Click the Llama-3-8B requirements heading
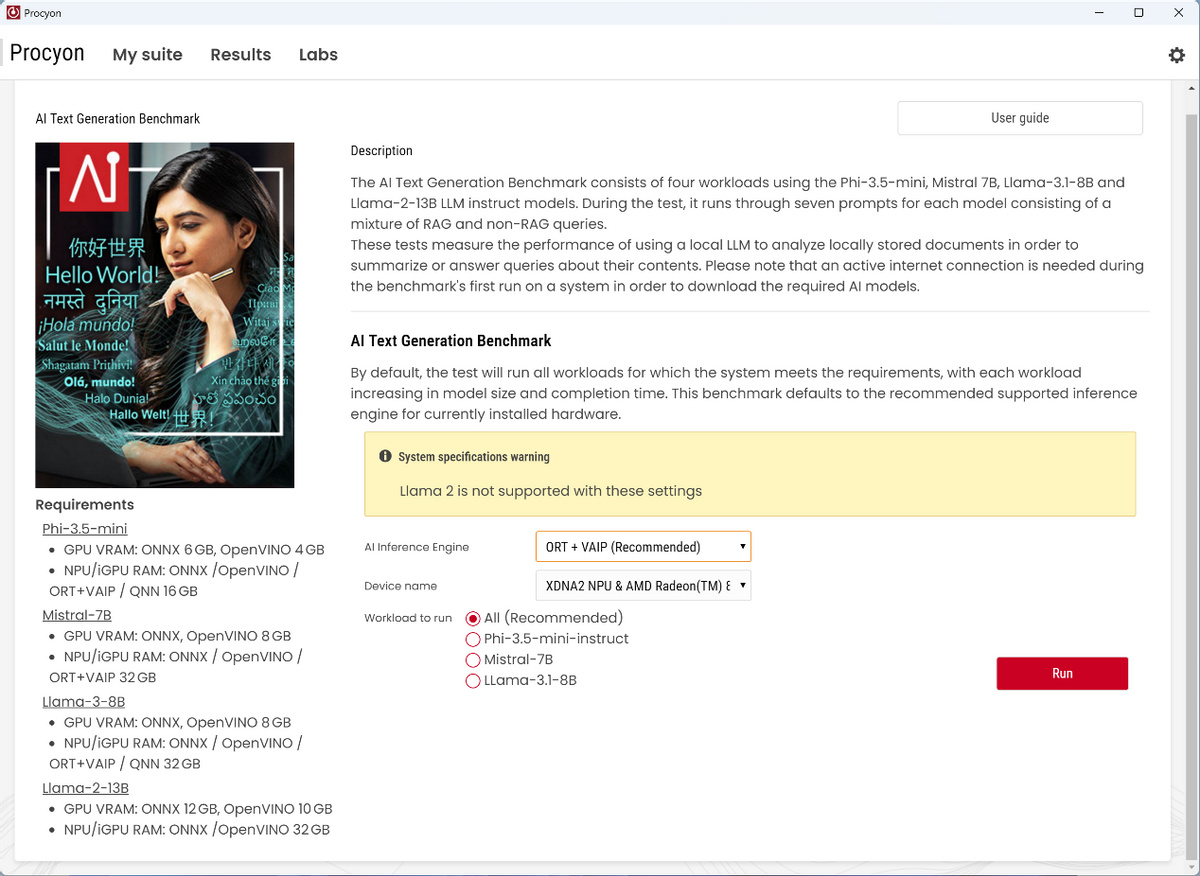This screenshot has width=1200, height=876. [84, 701]
